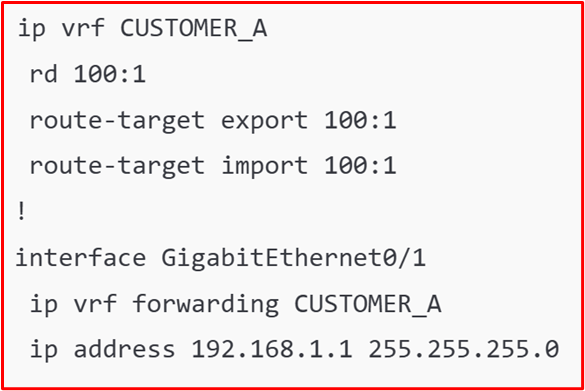Viewport: 585px width, 391px height.
Task: Click the export value '100:1'
Action: tap(360, 120)
